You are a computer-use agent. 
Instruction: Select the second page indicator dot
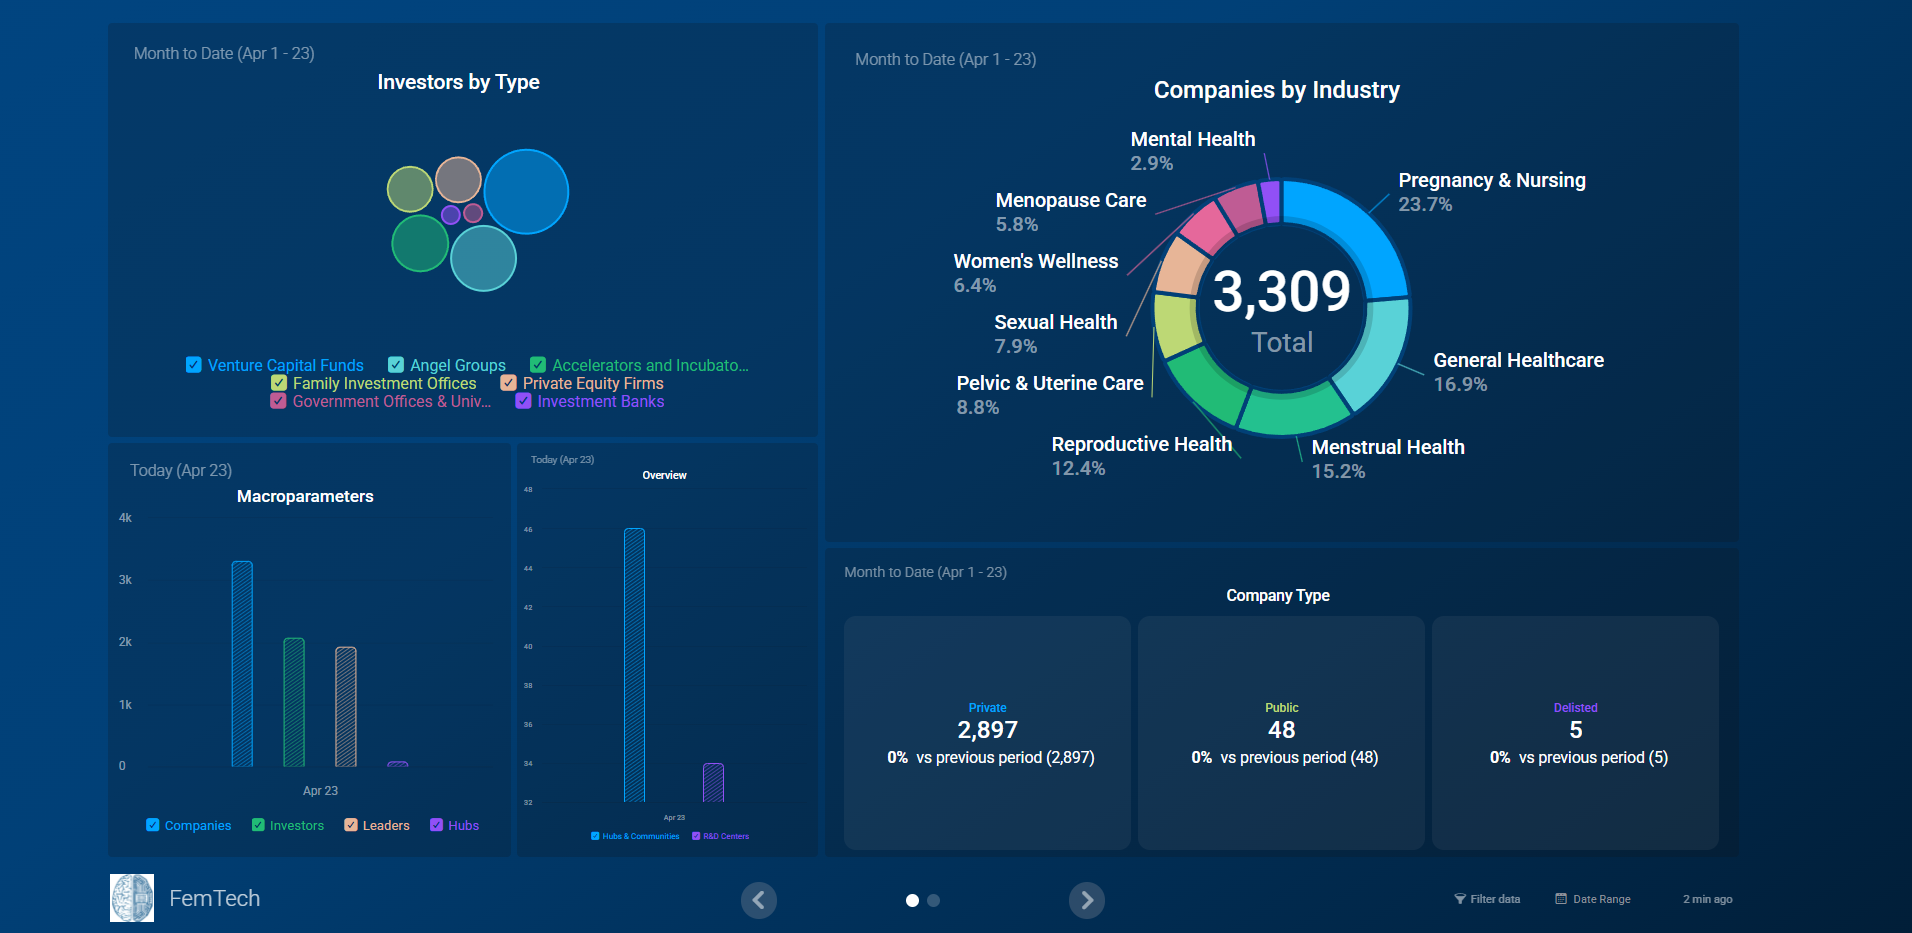[x=933, y=900]
